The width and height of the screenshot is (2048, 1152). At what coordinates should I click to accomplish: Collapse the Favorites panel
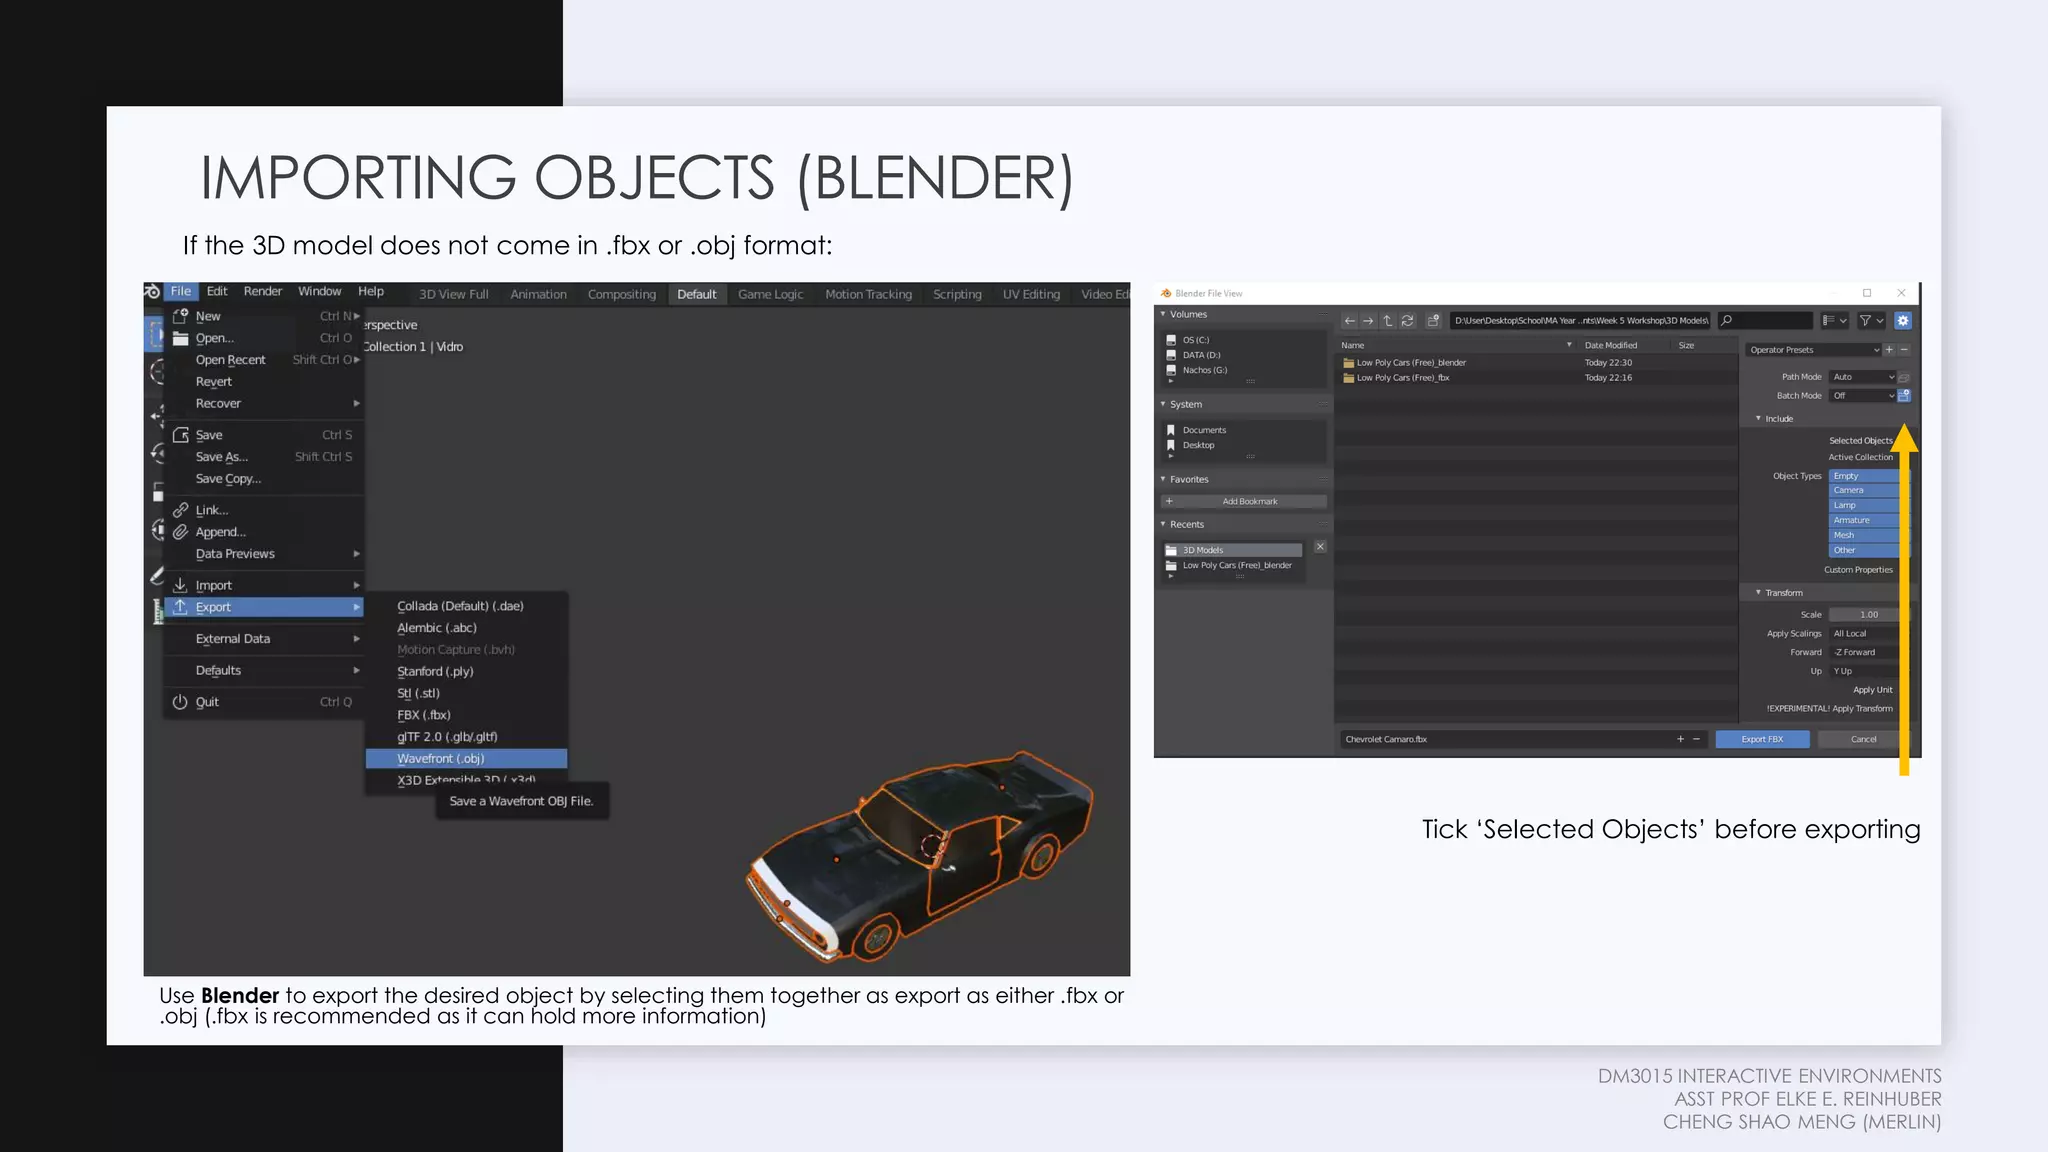[1163, 480]
